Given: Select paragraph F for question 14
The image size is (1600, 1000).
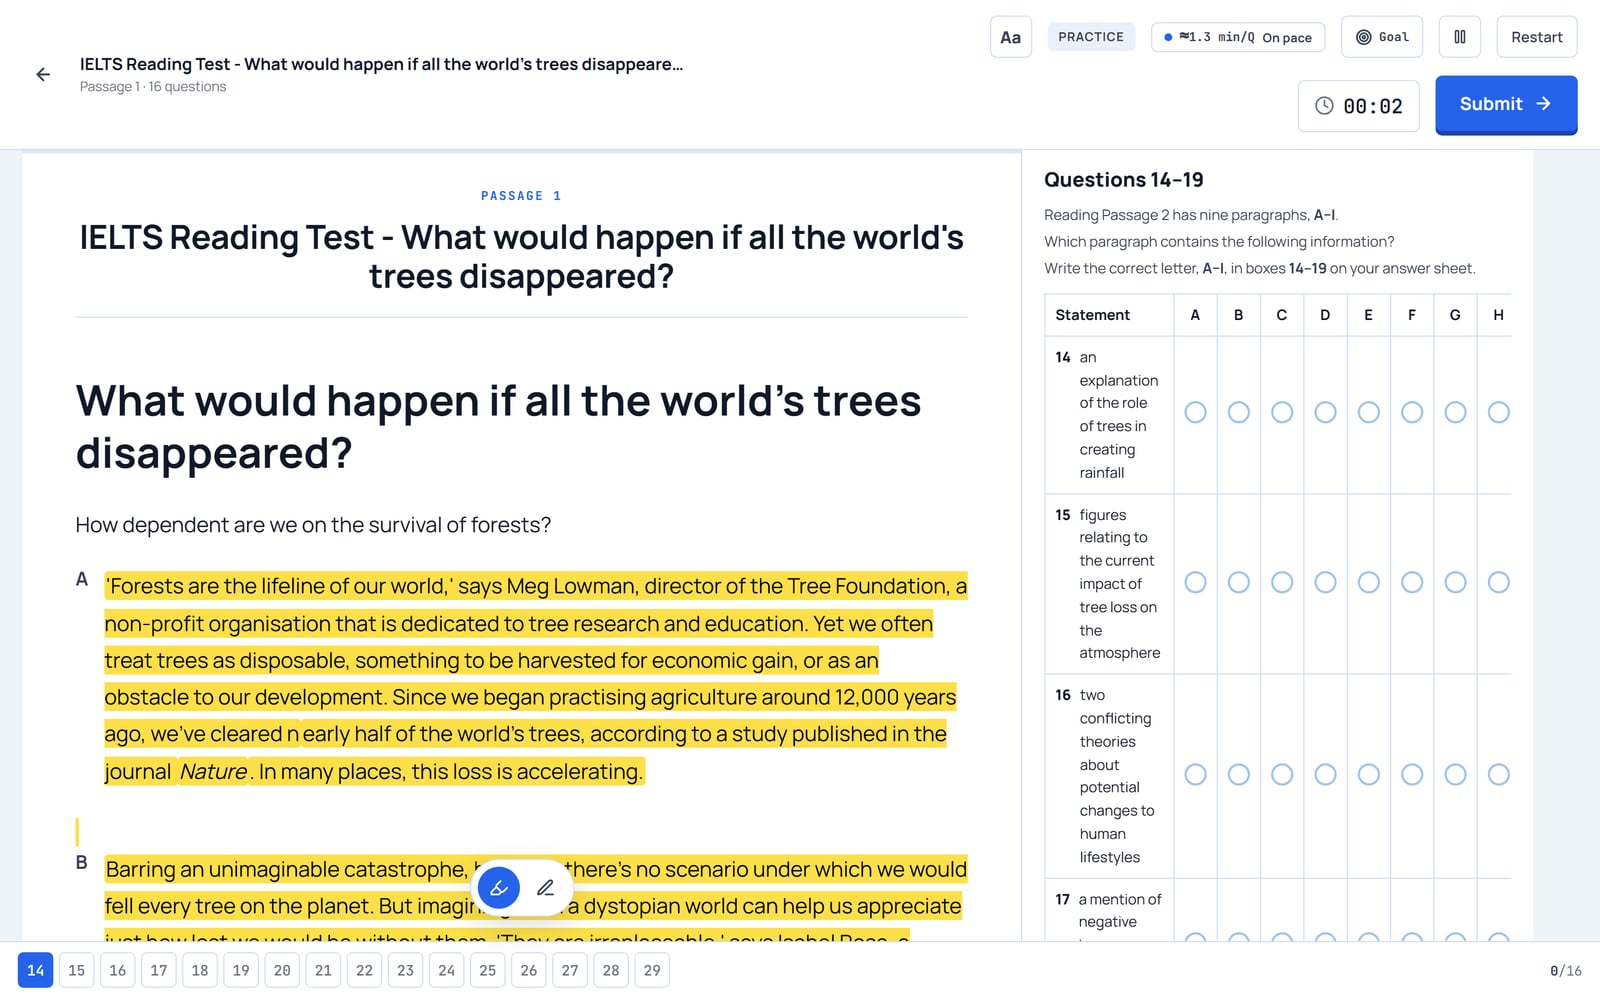Looking at the screenshot, I should pyautogui.click(x=1412, y=412).
